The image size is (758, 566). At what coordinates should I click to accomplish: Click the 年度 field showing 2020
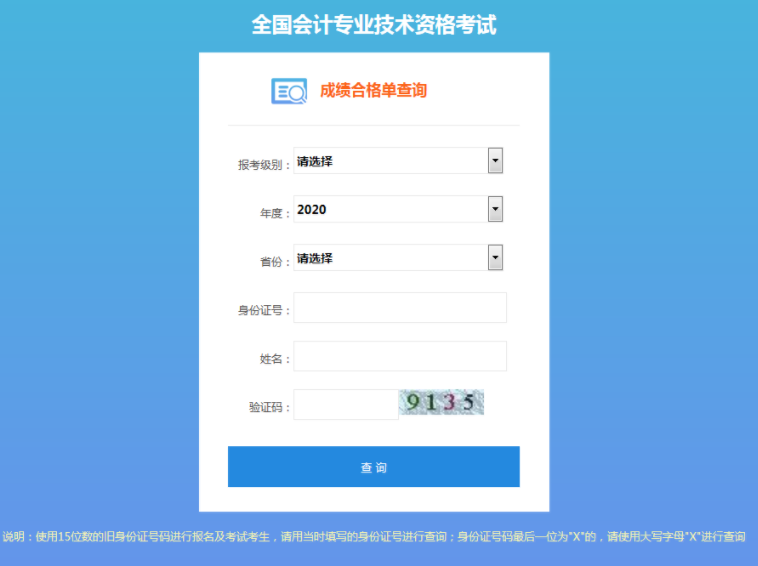click(398, 209)
